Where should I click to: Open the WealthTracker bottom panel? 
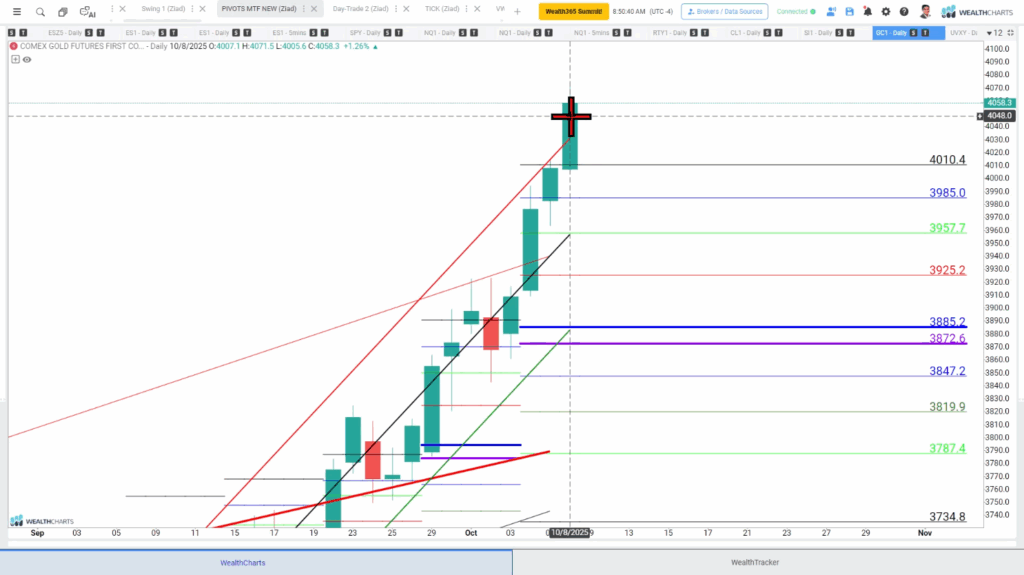(755, 562)
